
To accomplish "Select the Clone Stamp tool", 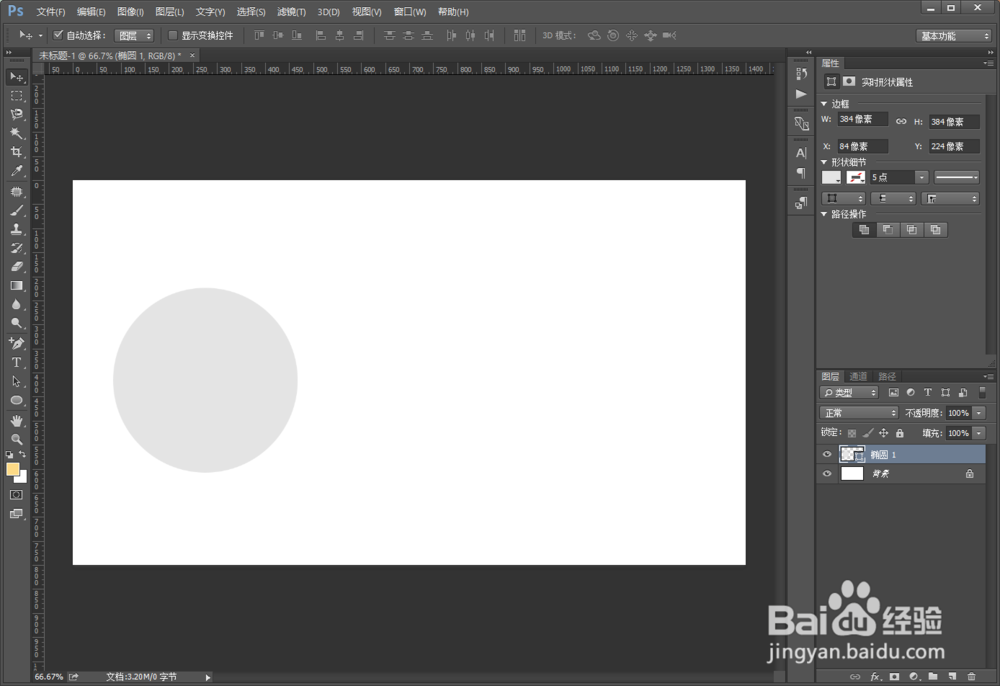I will point(17,229).
